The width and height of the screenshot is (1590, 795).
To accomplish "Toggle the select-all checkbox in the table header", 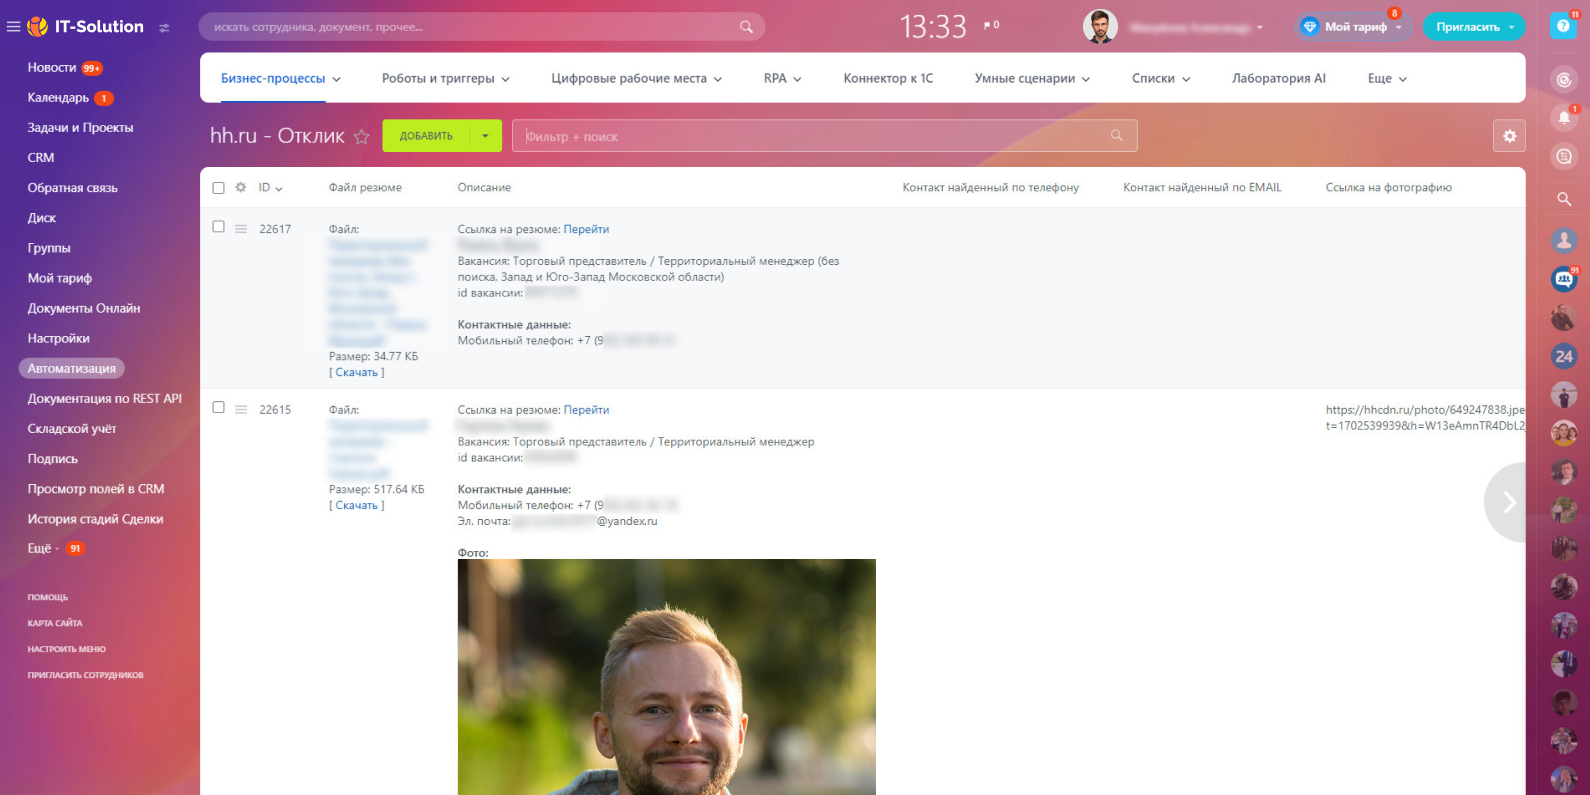I will coord(218,188).
